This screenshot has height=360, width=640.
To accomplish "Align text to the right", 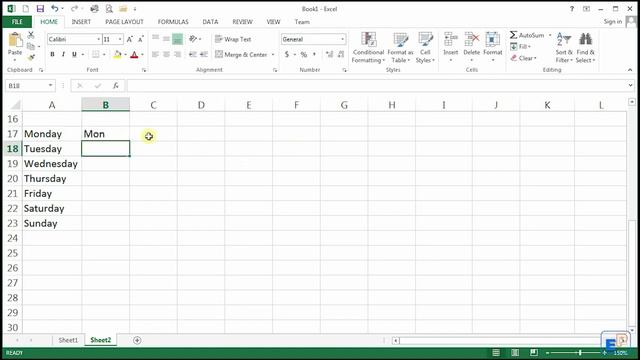I will tap(177, 54).
